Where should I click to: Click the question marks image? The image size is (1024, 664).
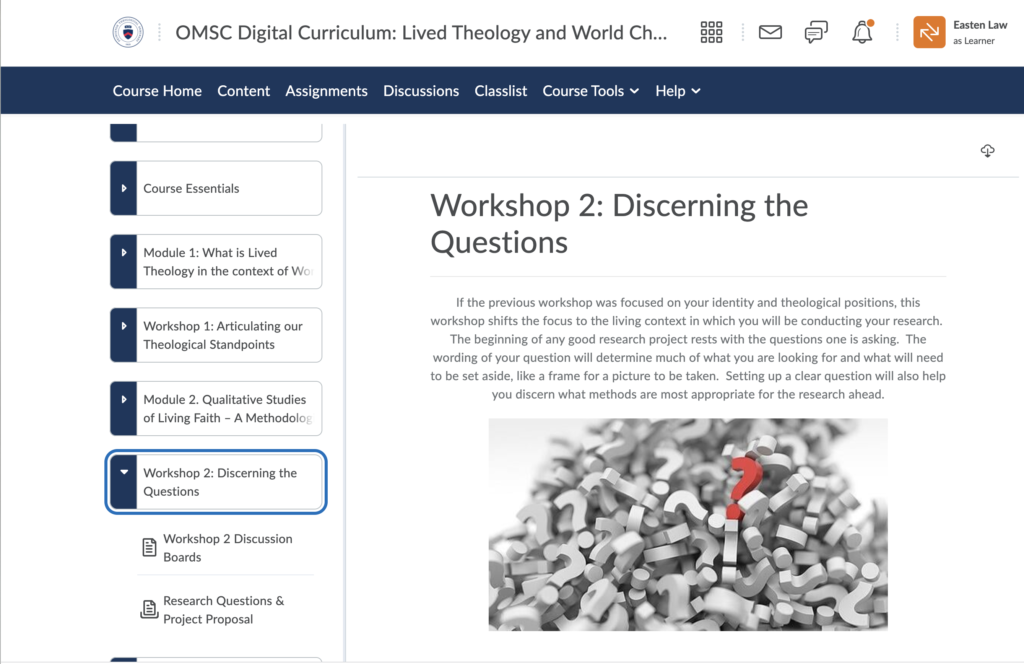[687, 524]
